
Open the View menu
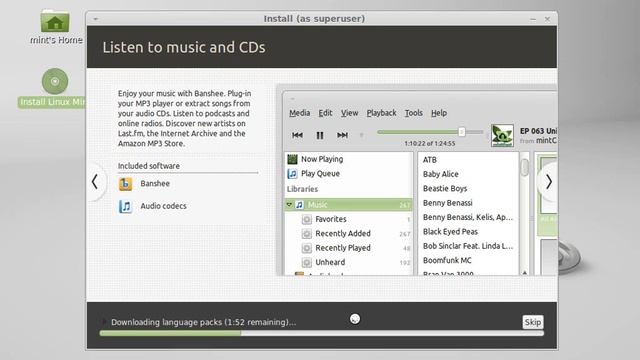coord(349,113)
